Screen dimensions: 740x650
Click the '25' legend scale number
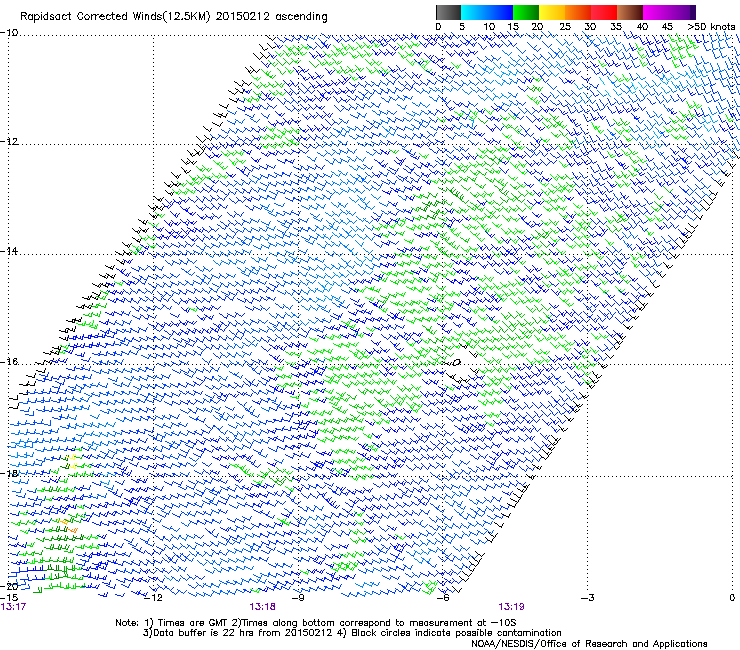coord(565,27)
